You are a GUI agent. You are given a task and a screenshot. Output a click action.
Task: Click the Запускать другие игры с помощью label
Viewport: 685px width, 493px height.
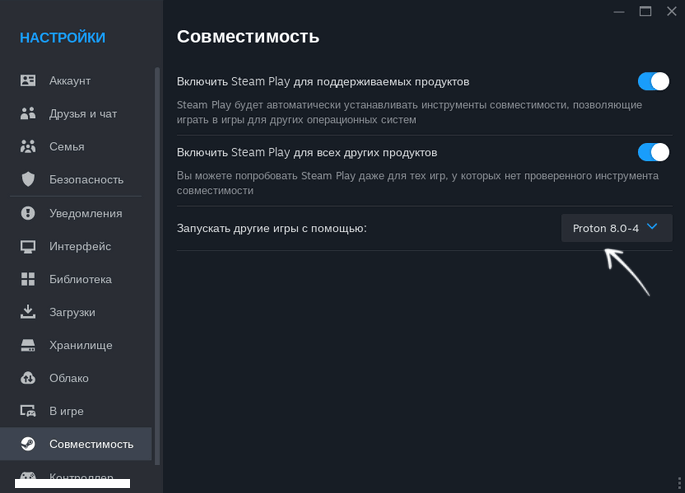pyautogui.click(x=272, y=228)
